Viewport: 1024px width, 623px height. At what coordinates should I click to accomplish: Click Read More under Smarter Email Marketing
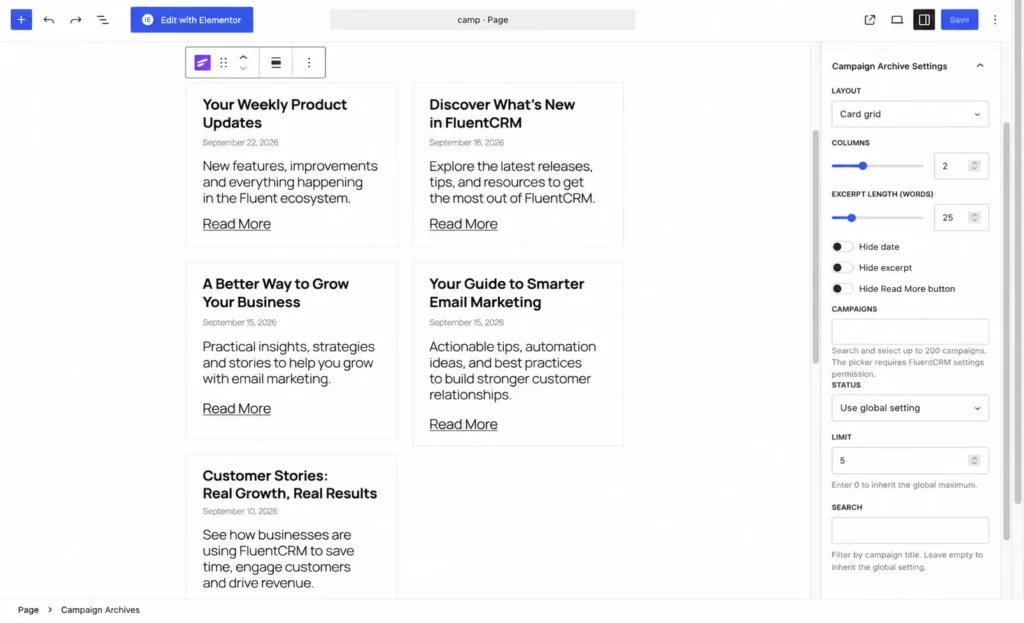click(x=463, y=424)
